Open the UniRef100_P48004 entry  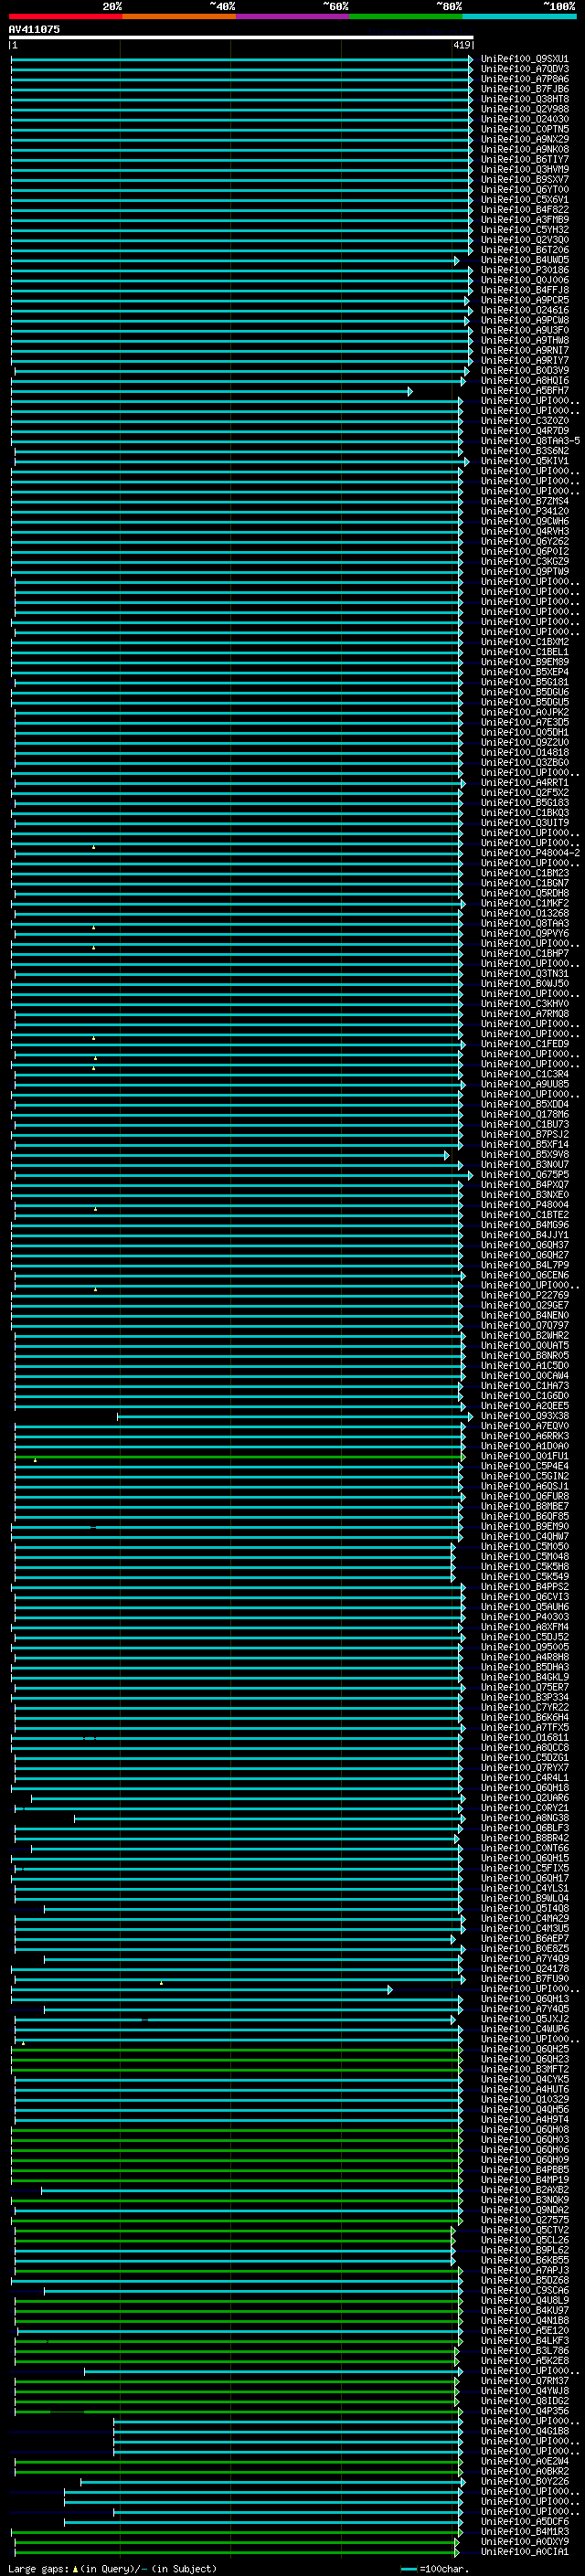pyautogui.click(x=524, y=1205)
